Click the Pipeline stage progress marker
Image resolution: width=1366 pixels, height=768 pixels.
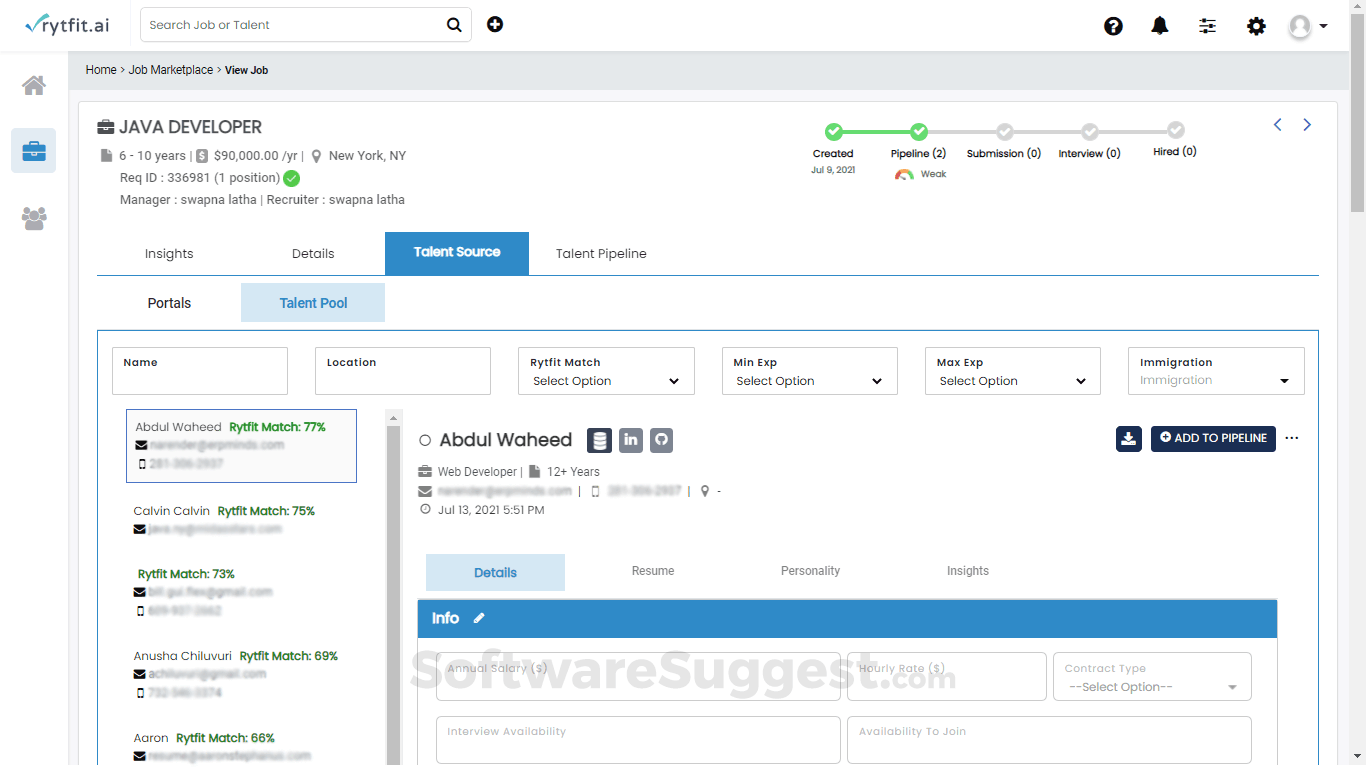[919, 131]
